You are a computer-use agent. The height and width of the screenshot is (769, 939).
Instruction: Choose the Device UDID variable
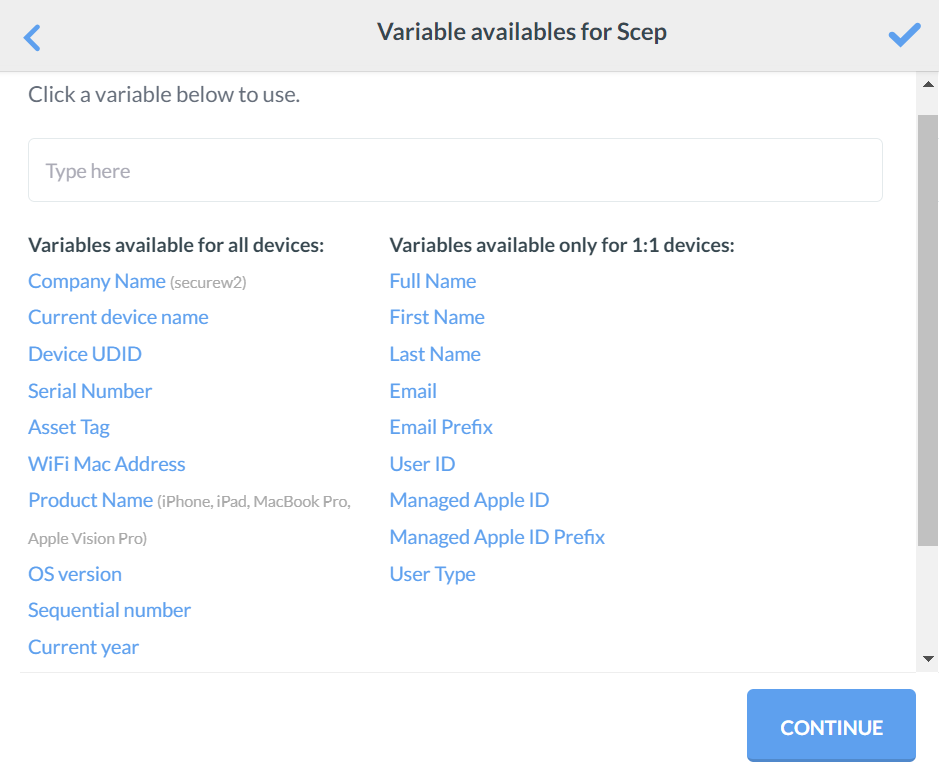pos(85,354)
